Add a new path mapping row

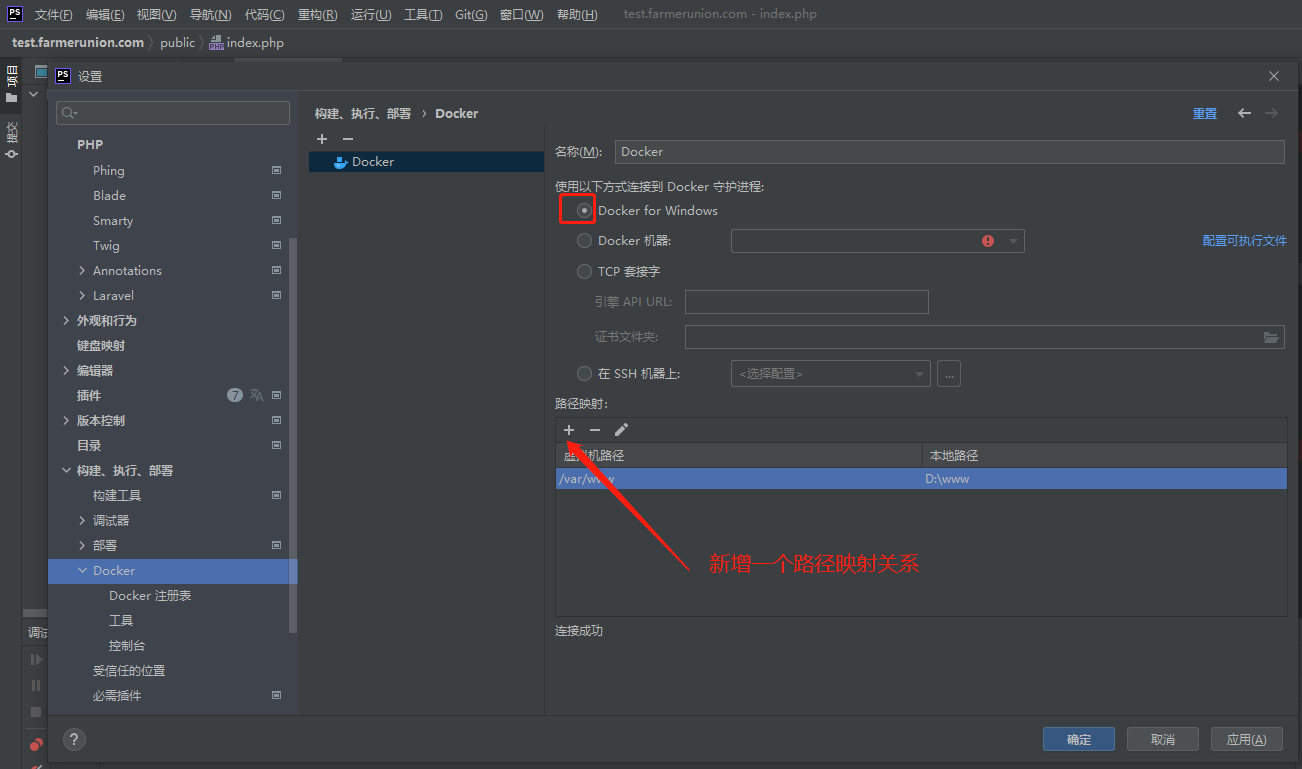(569, 430)
